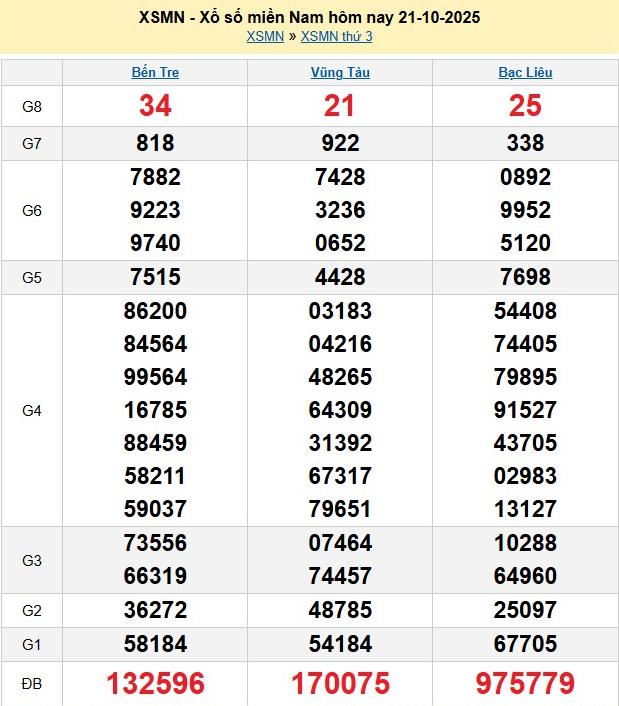
Task: Open the Bạc Liêu column header link
Action: 525,72
